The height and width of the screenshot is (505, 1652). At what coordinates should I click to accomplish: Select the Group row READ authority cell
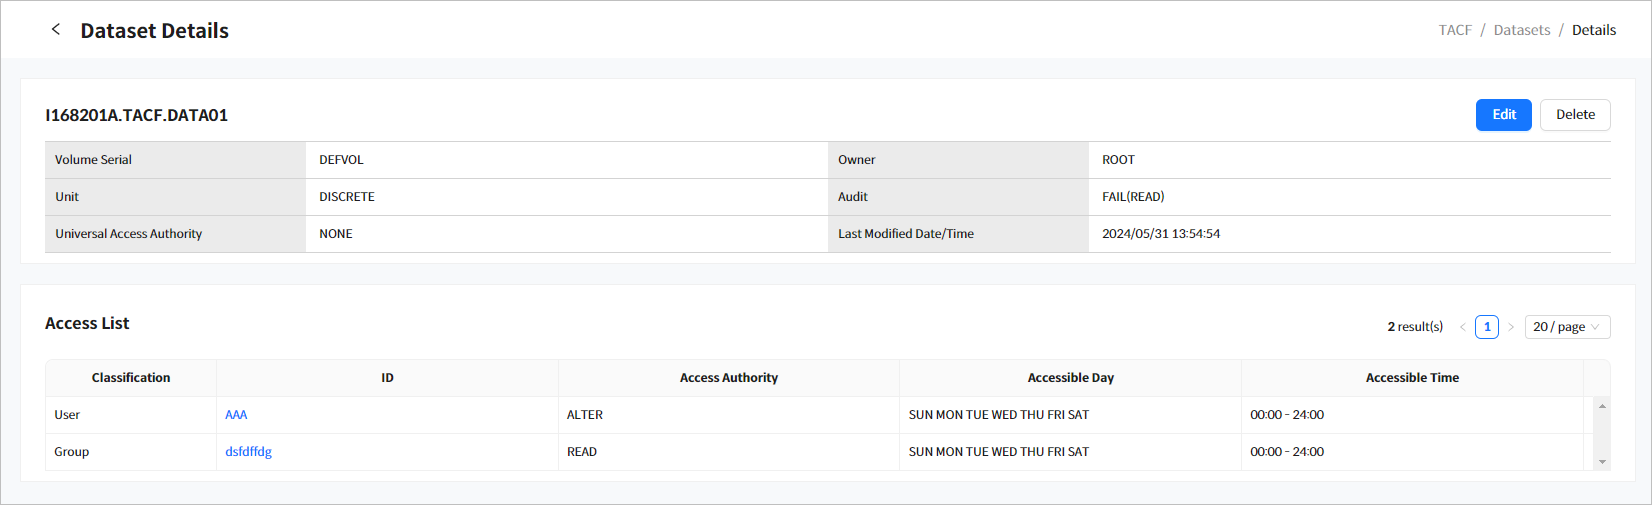click(582, 452)
